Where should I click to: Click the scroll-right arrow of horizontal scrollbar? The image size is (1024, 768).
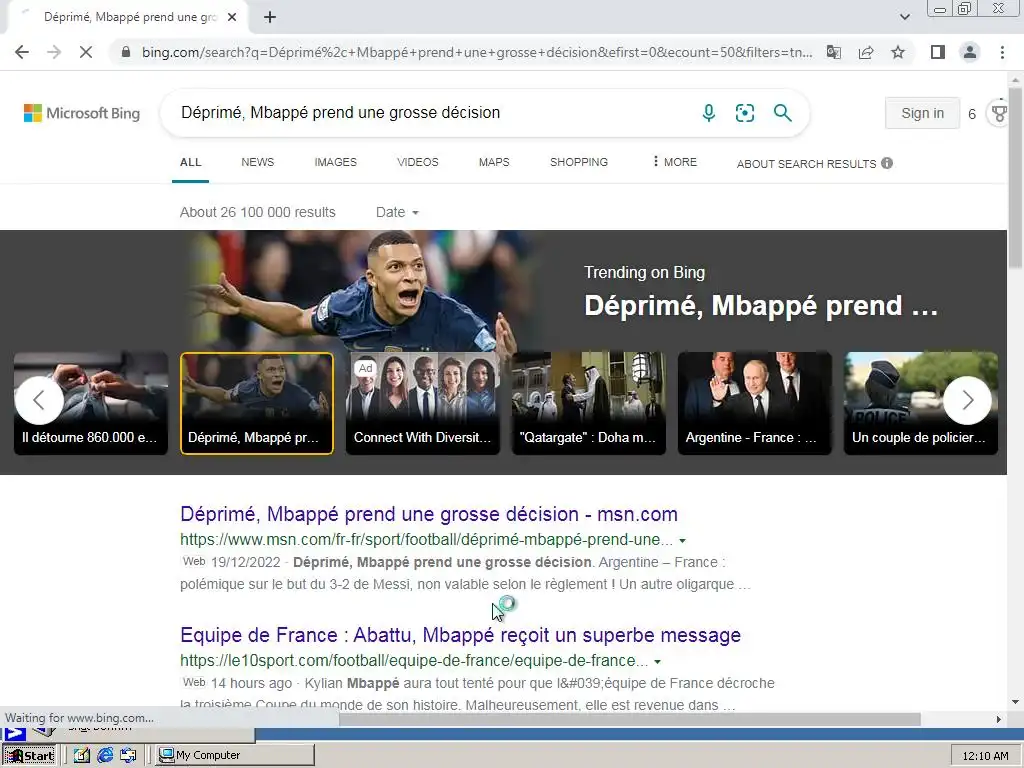[x=998, y=719]
